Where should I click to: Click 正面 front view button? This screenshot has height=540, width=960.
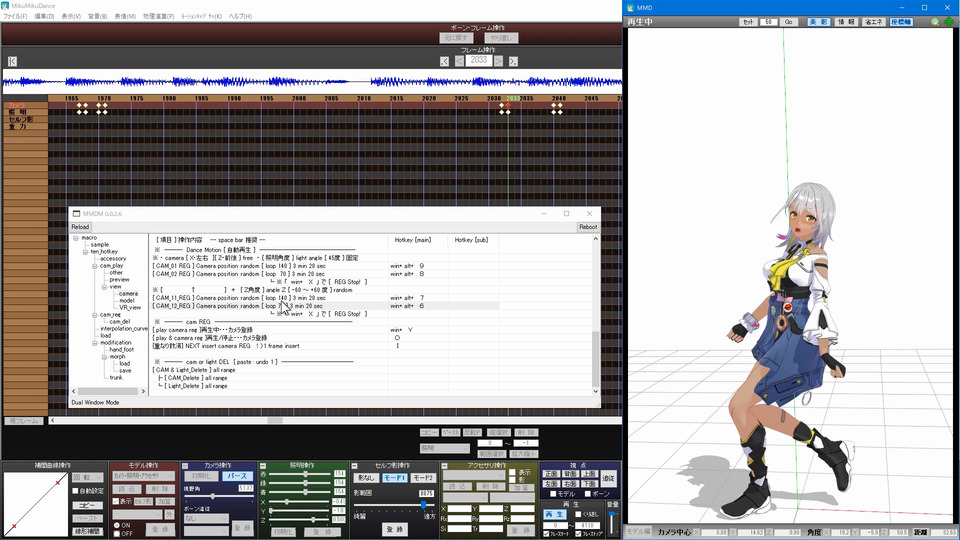coord(551,474)
